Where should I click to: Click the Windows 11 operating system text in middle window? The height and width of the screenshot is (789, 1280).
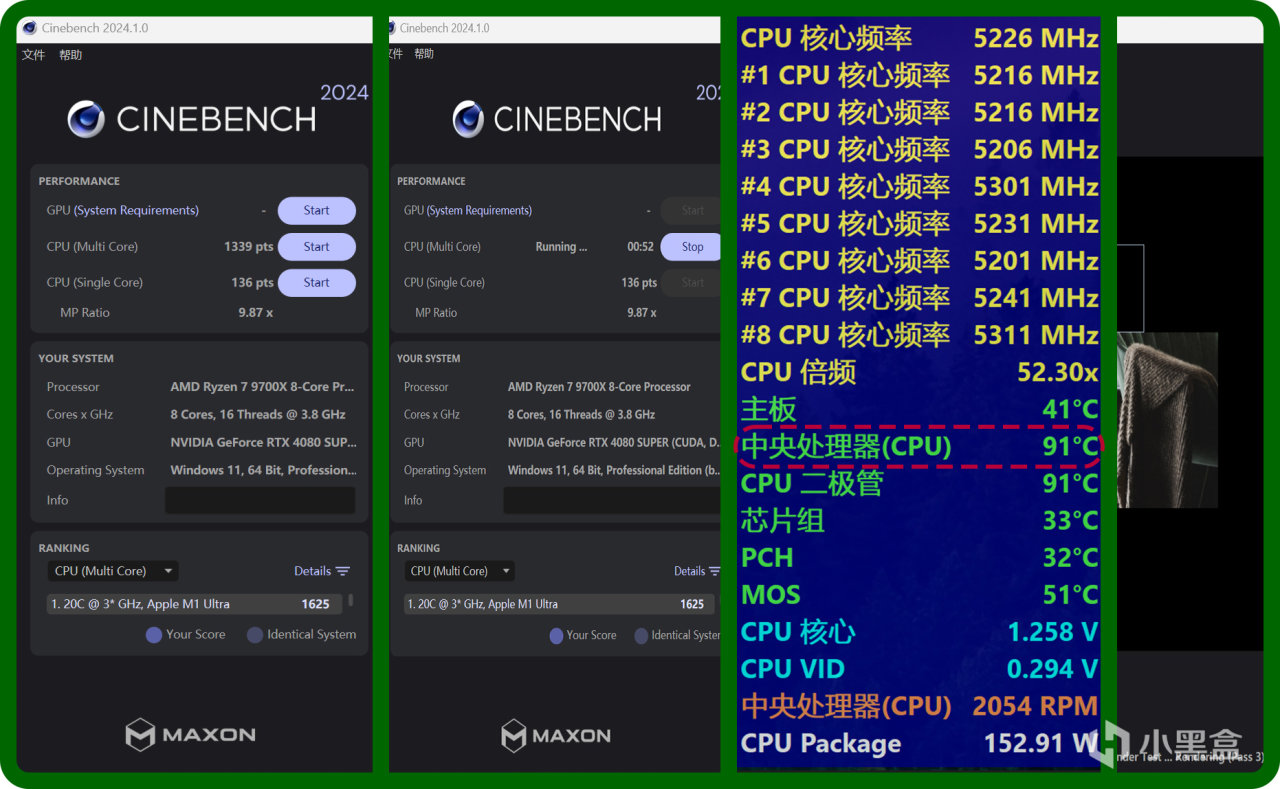614,470
